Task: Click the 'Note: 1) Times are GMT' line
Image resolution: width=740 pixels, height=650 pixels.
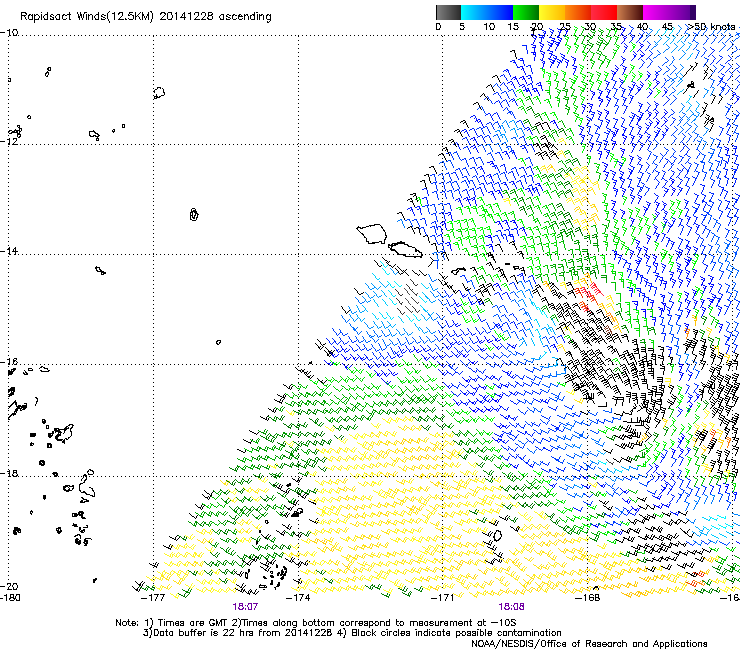Action: (315, 623)
